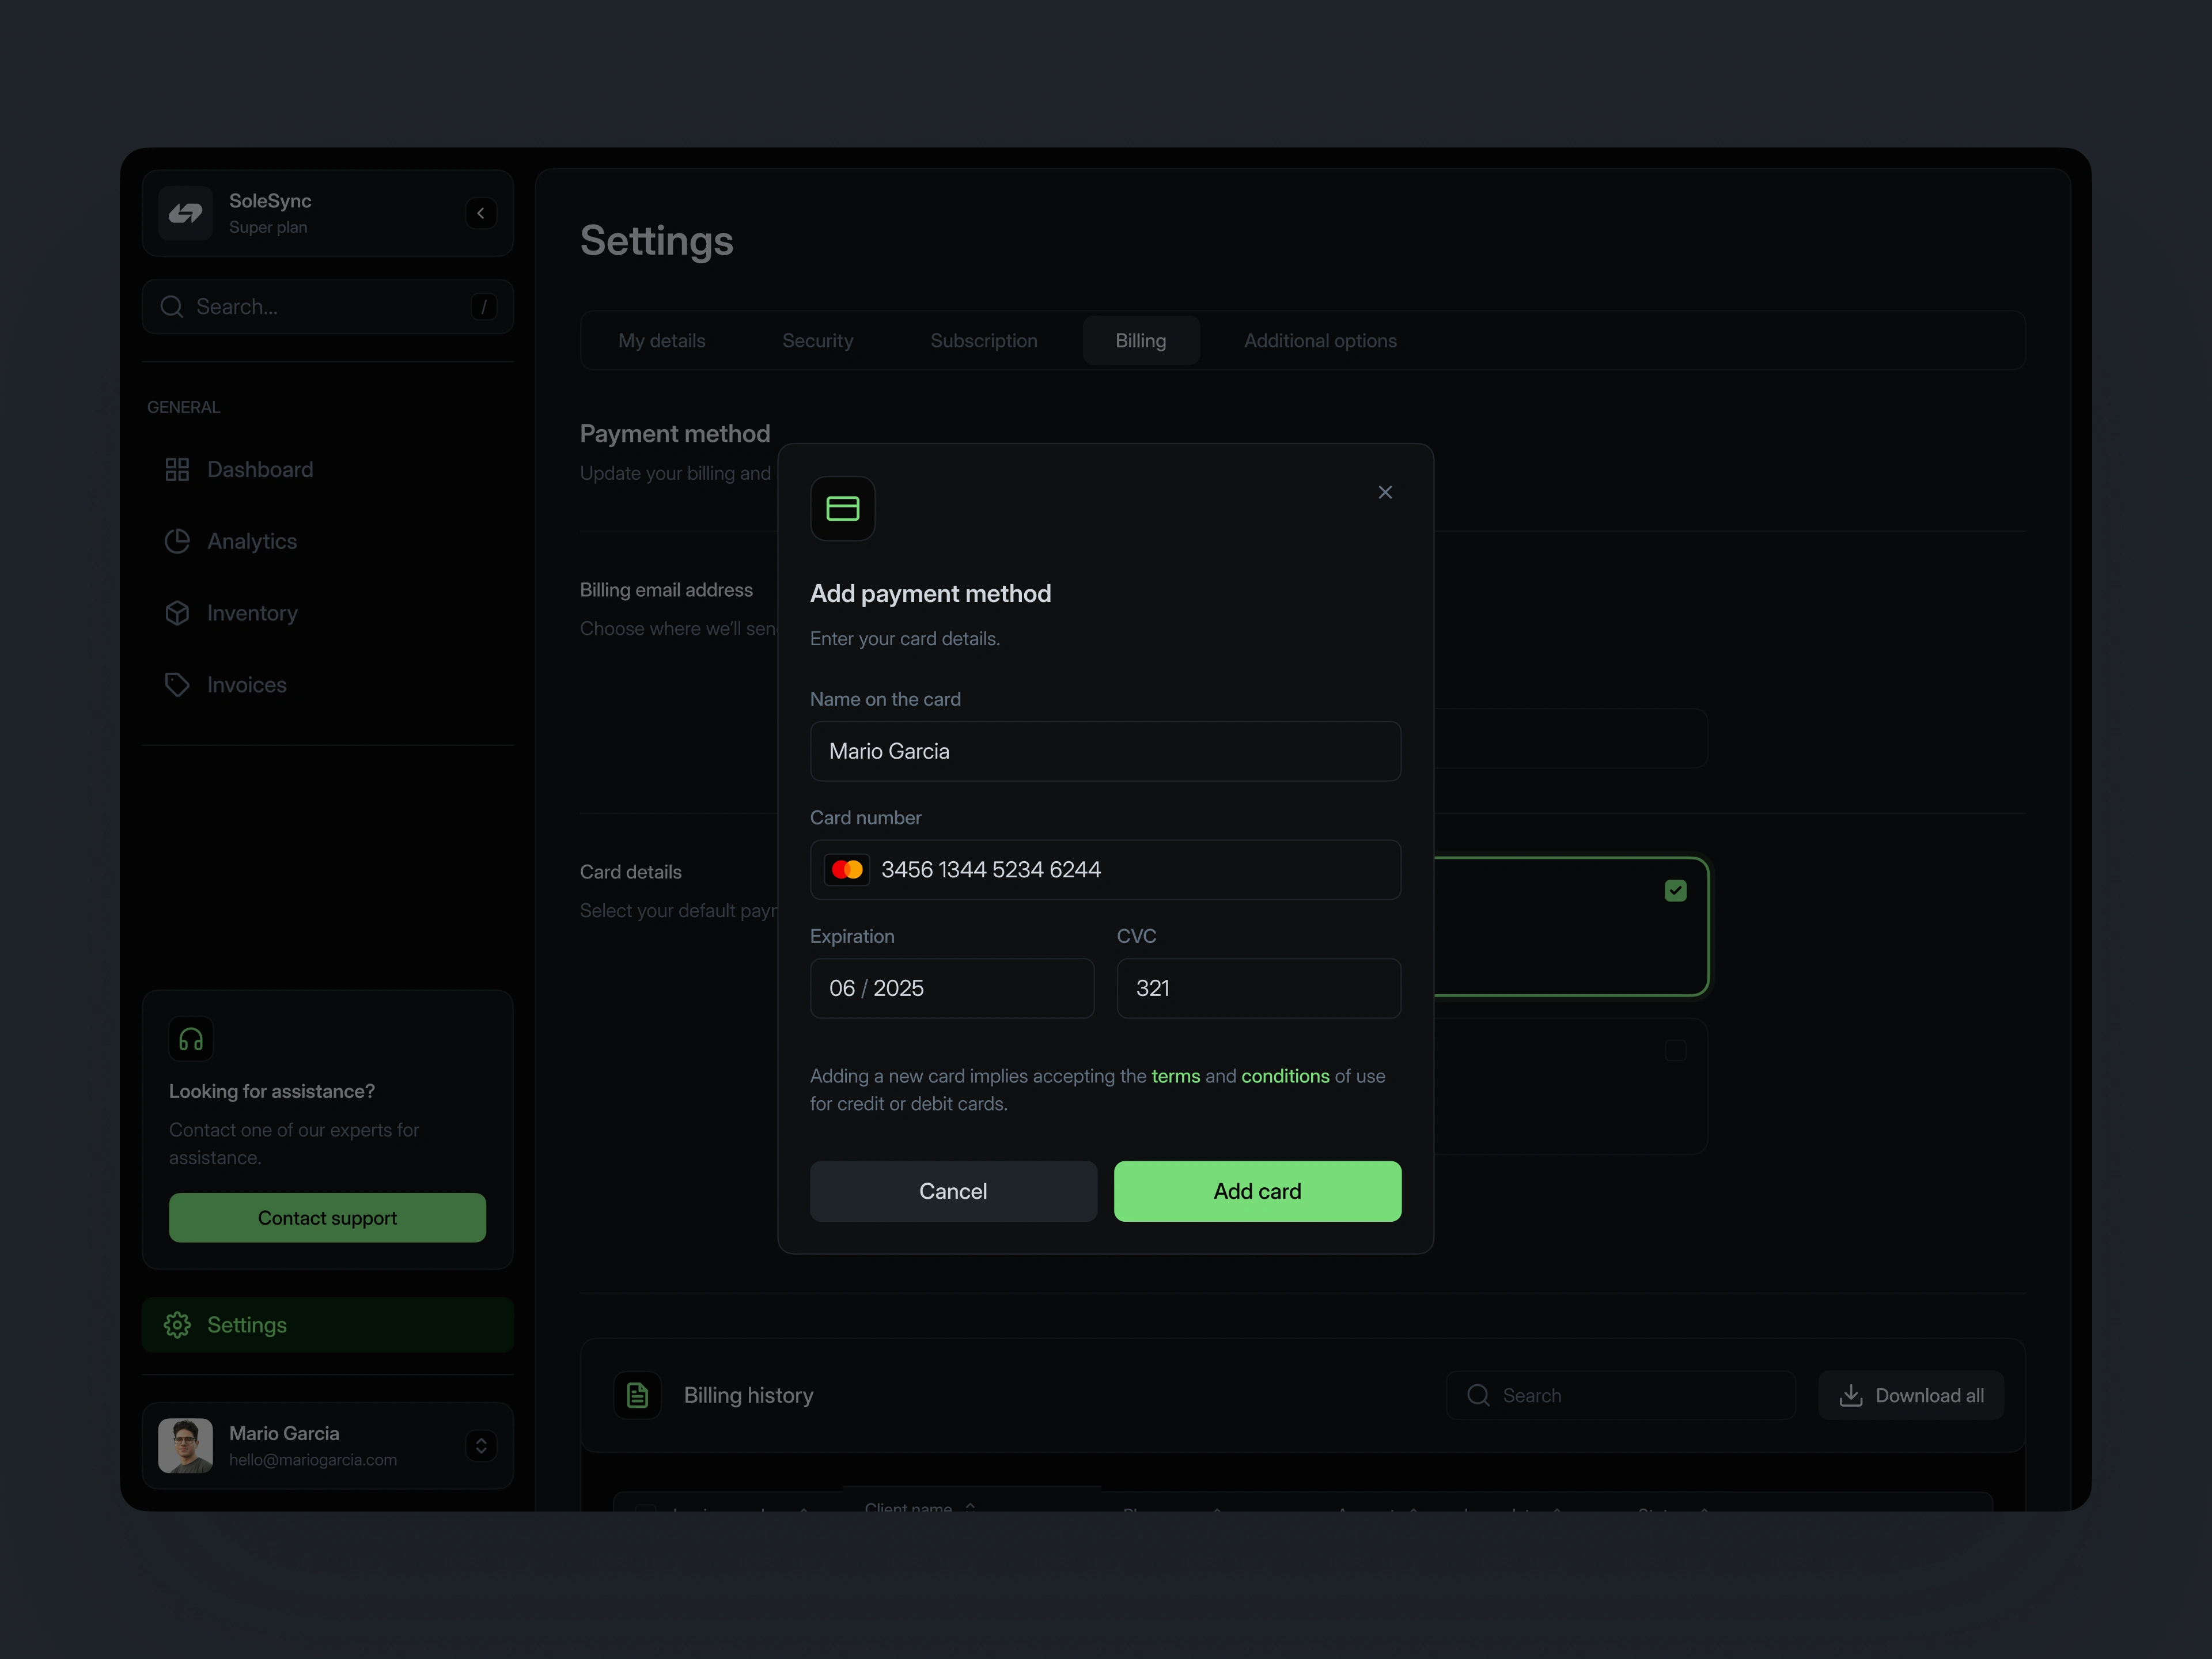Open Analytics via its pie chart icon
Image resolution: width=2212 pixels, height=1659 pixels.
pyautogui.click(x=177, y=541)
